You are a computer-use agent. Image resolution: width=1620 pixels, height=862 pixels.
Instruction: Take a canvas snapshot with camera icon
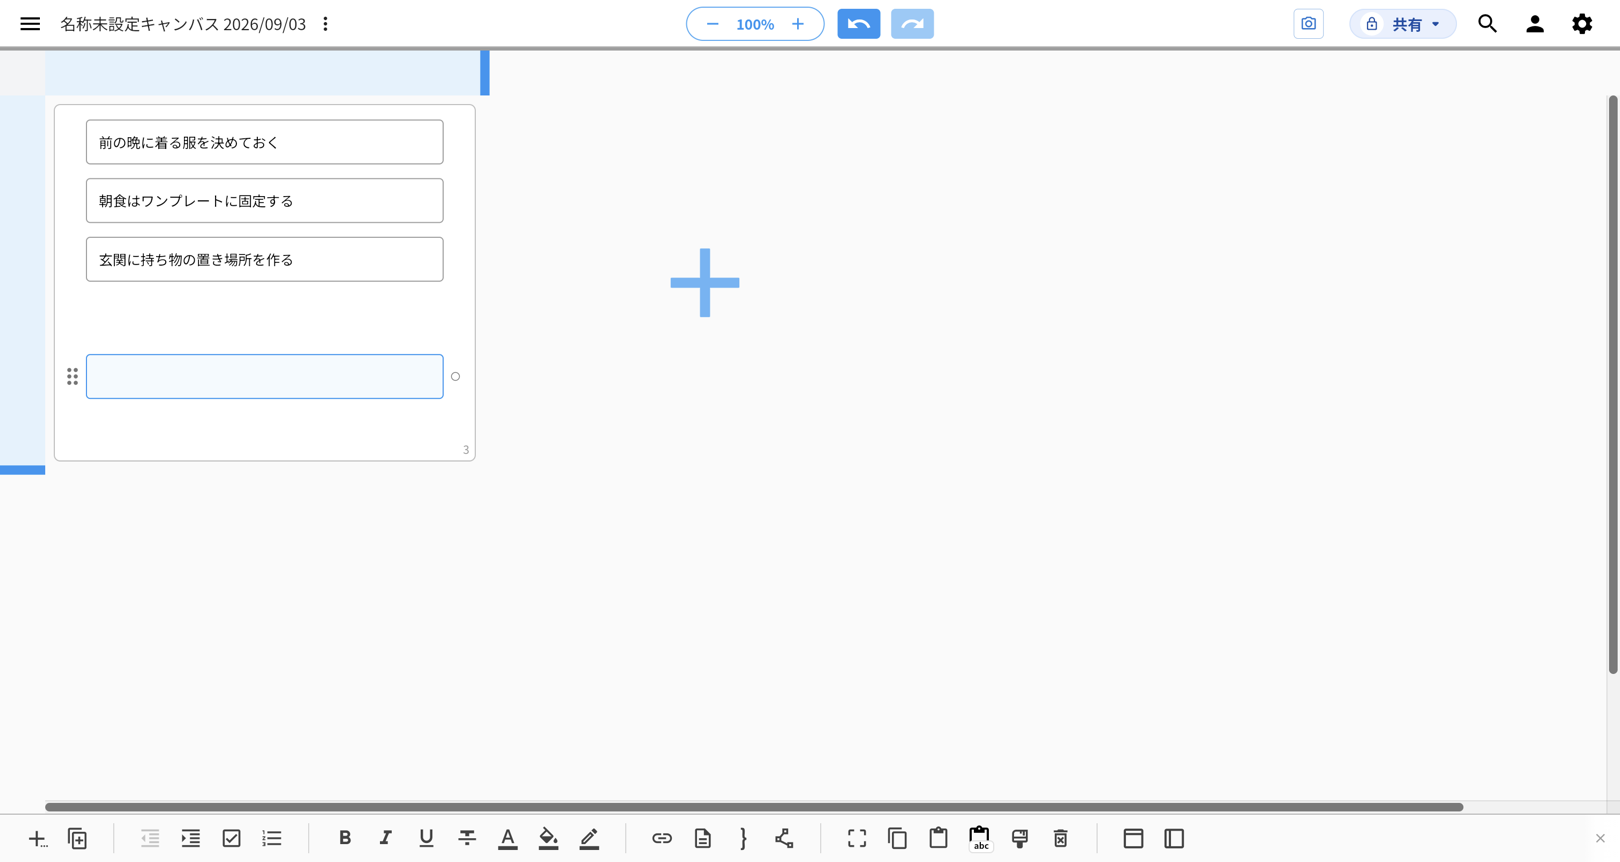[x=1308, y=24]
